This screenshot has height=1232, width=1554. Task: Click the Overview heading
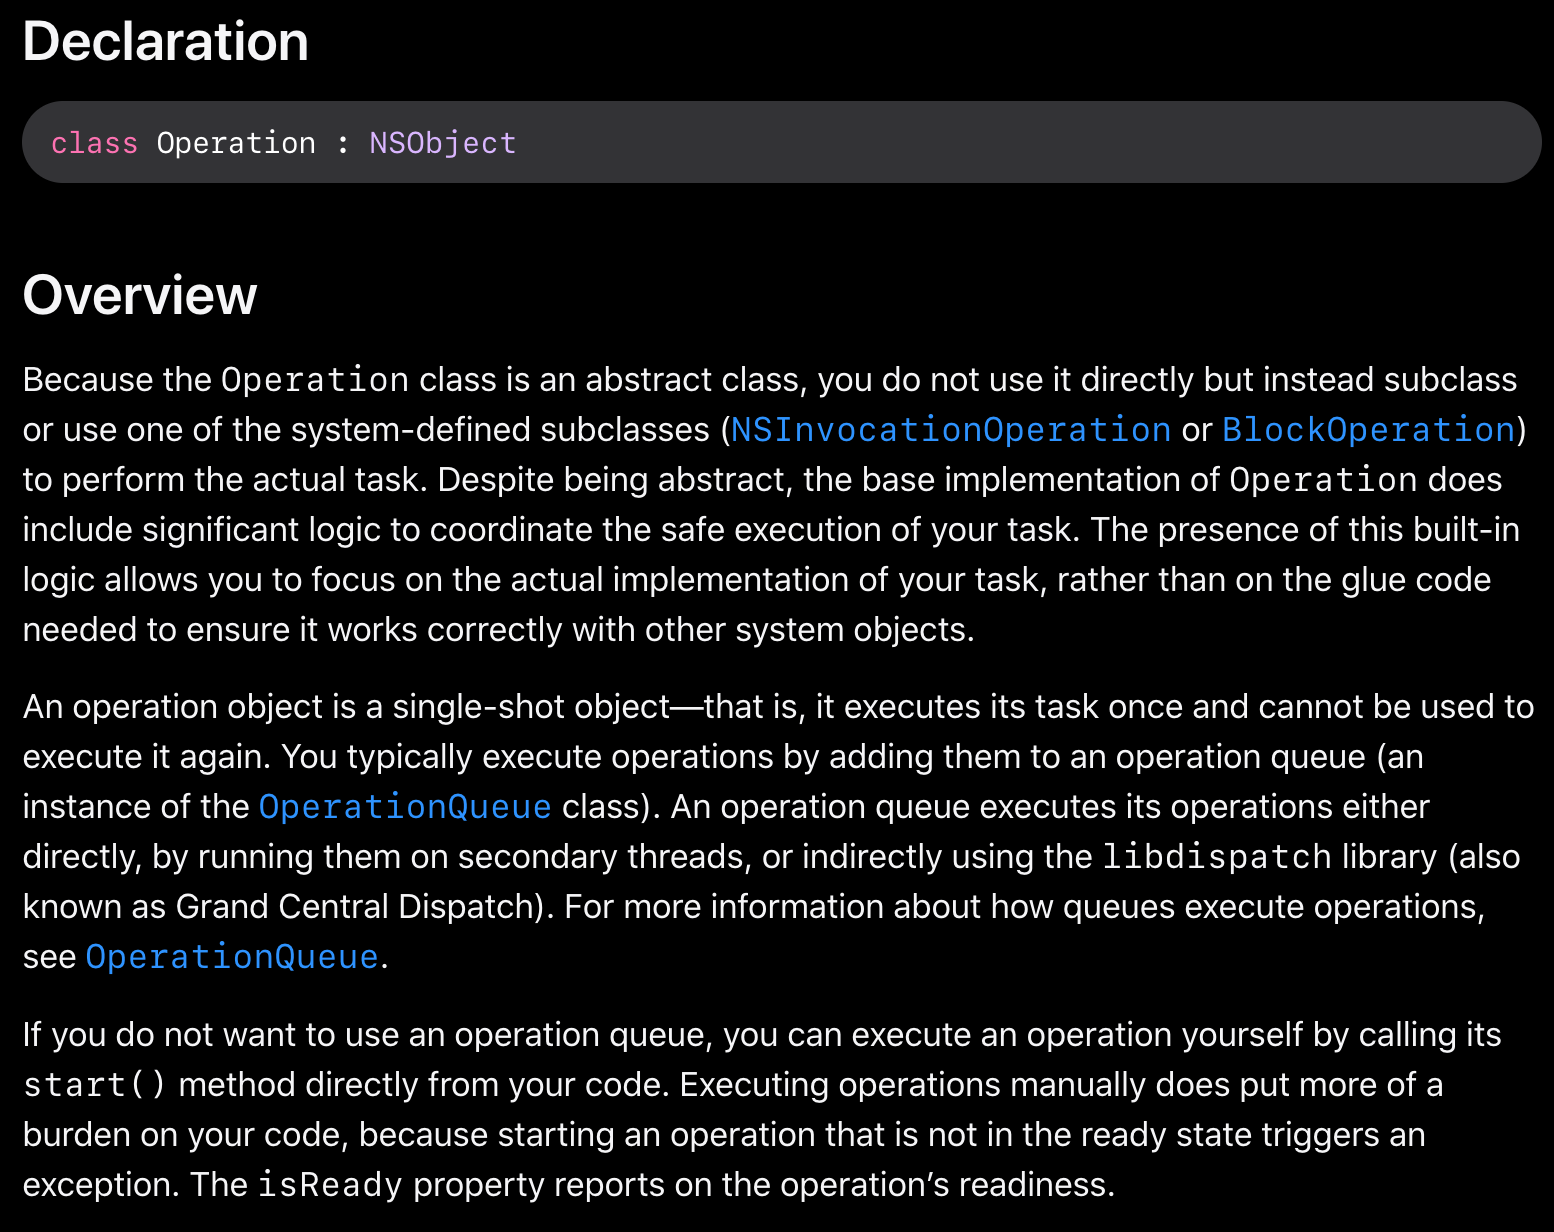pyautogui.click(x=140, y=296)
